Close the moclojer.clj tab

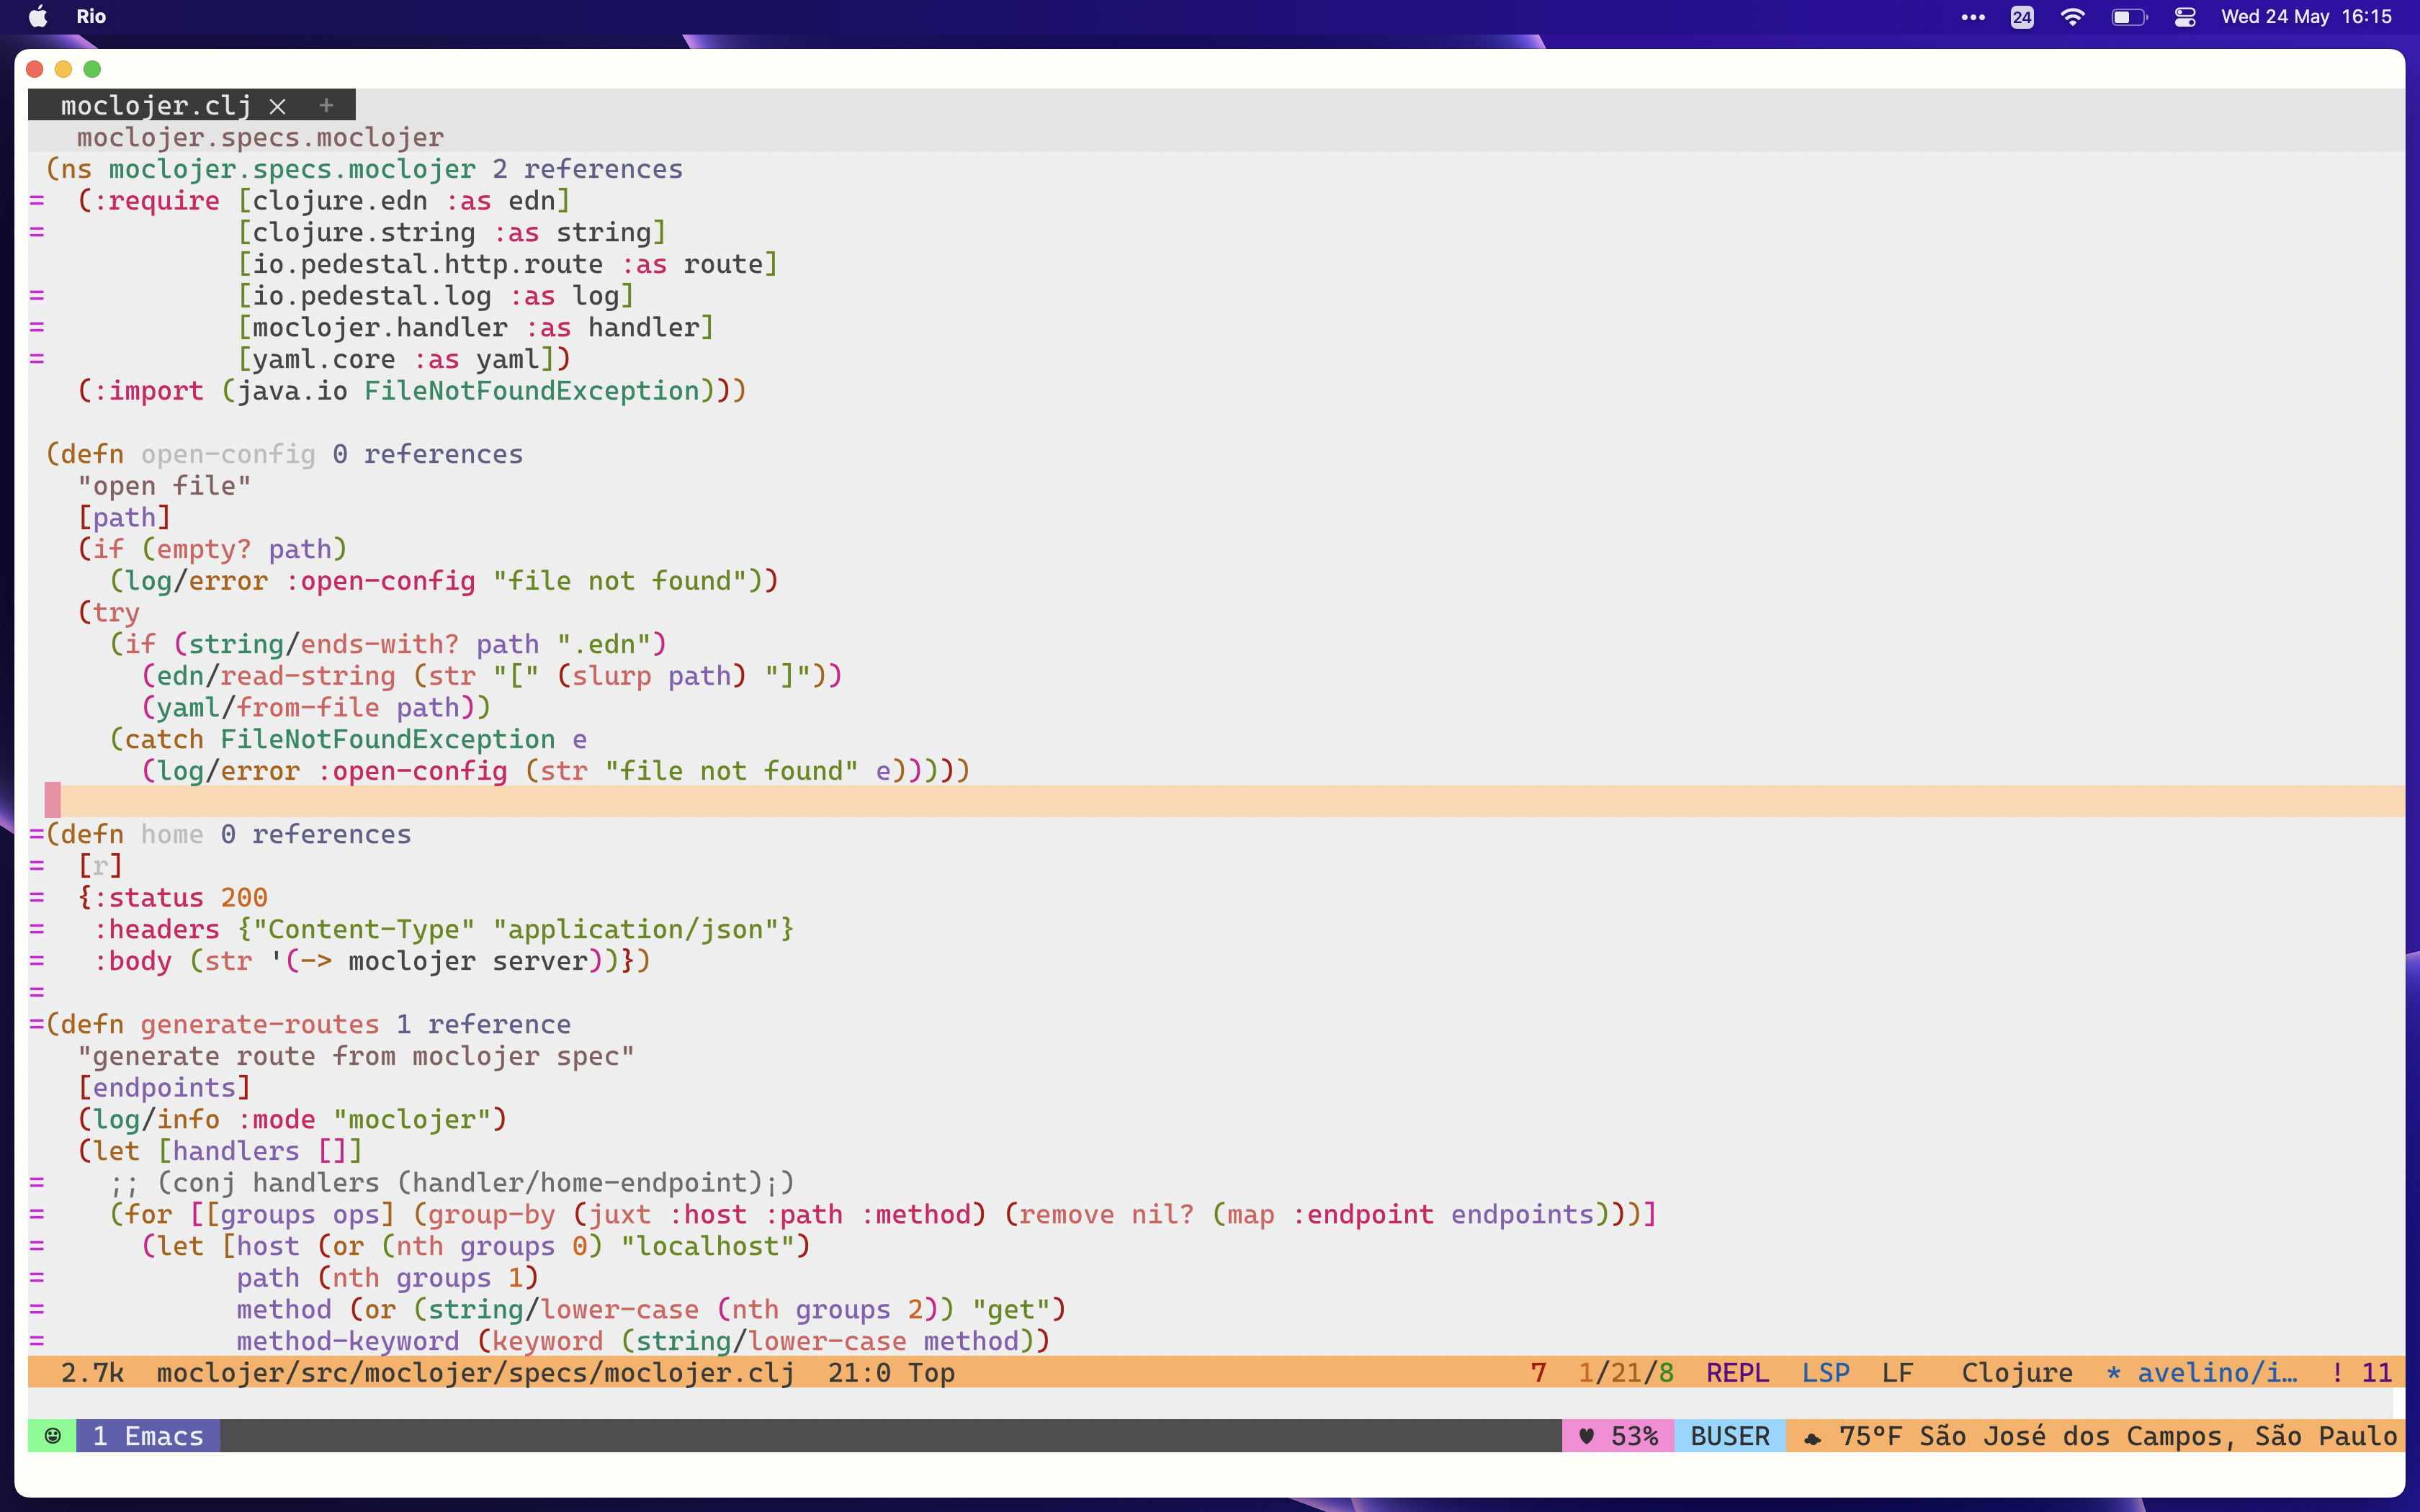(x=278, y=106)
